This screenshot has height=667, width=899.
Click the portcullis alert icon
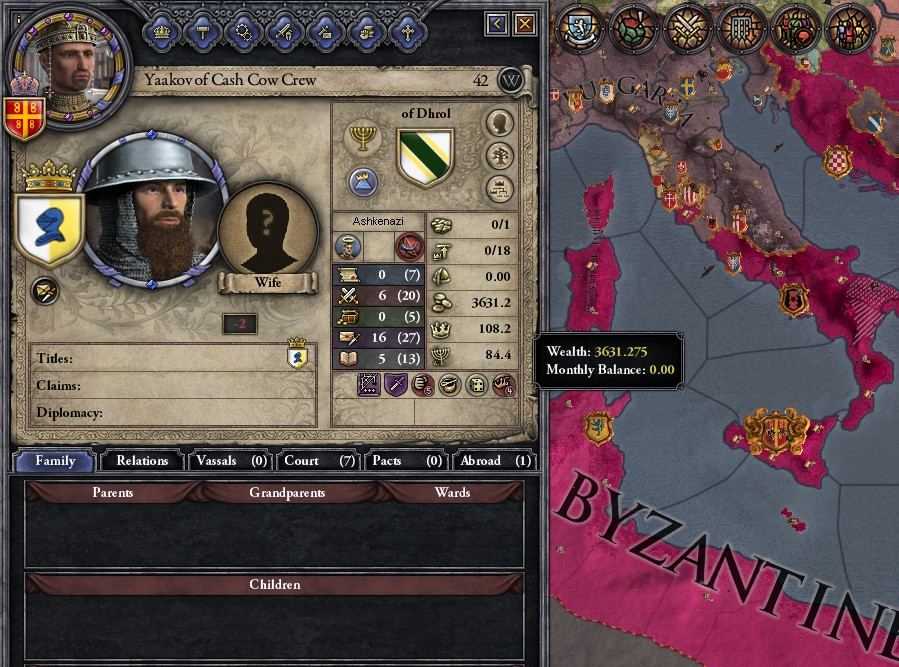click(741, 26)
